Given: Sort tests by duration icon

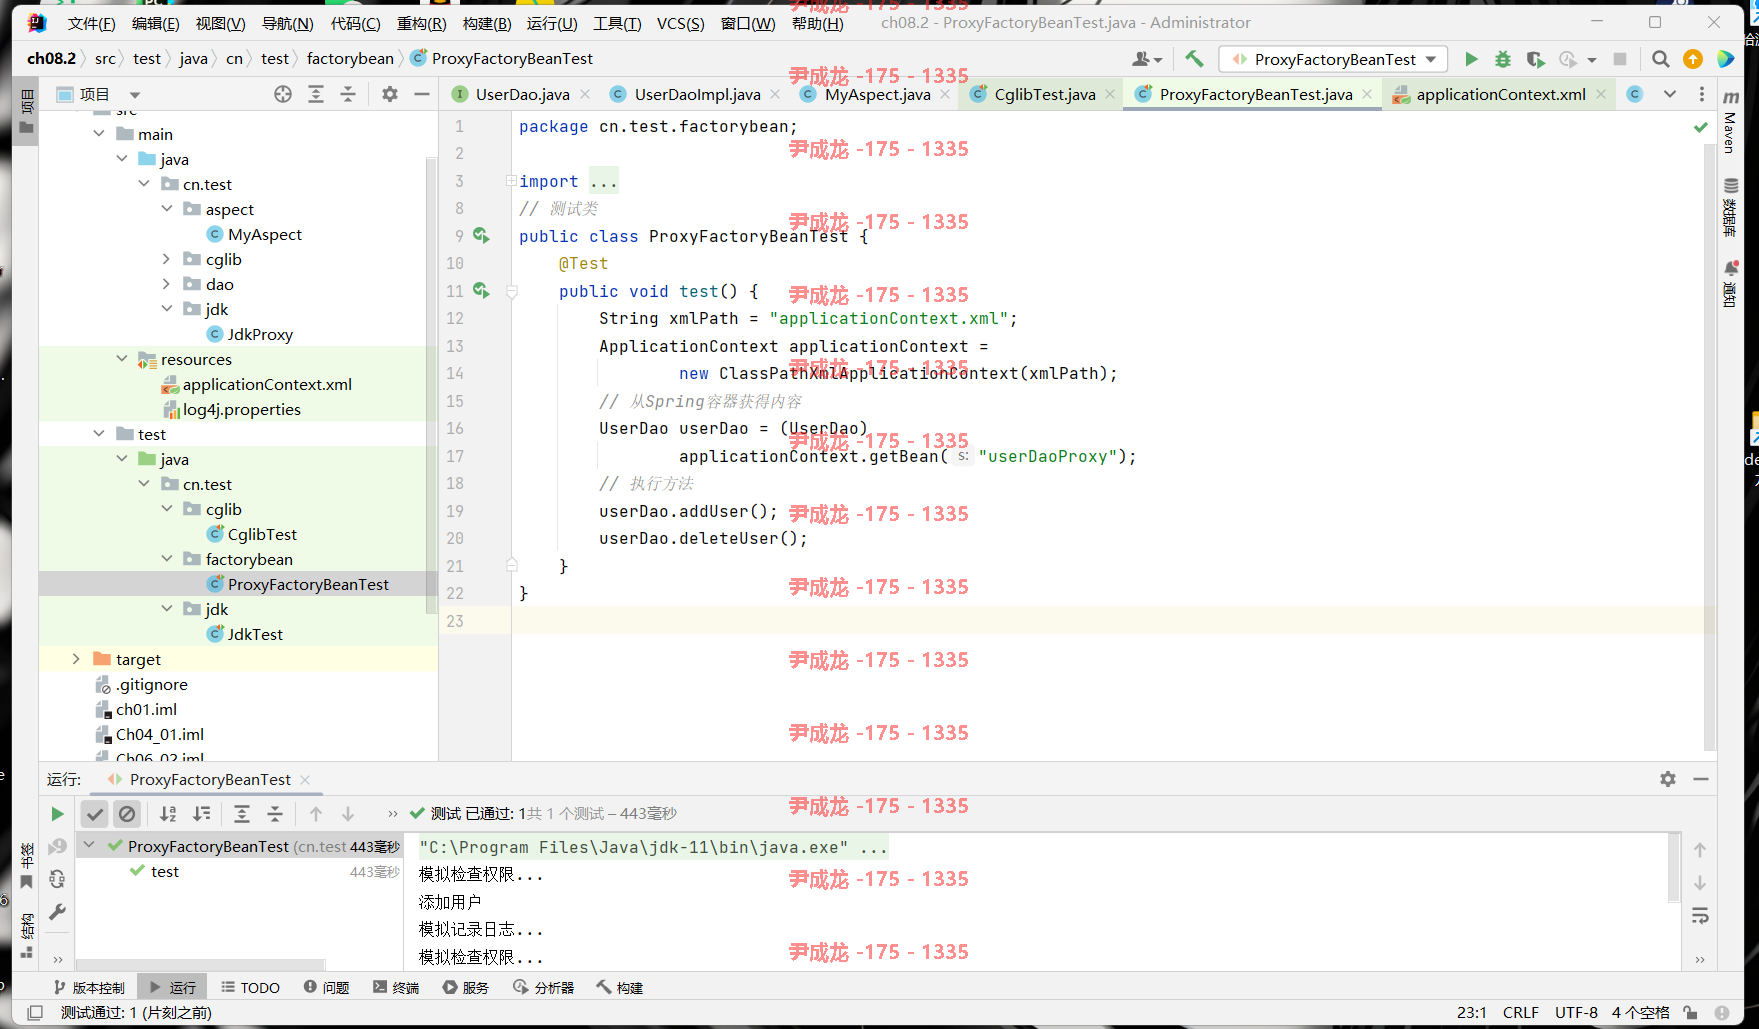Looking at the screenshot, I should pos(201,814).
